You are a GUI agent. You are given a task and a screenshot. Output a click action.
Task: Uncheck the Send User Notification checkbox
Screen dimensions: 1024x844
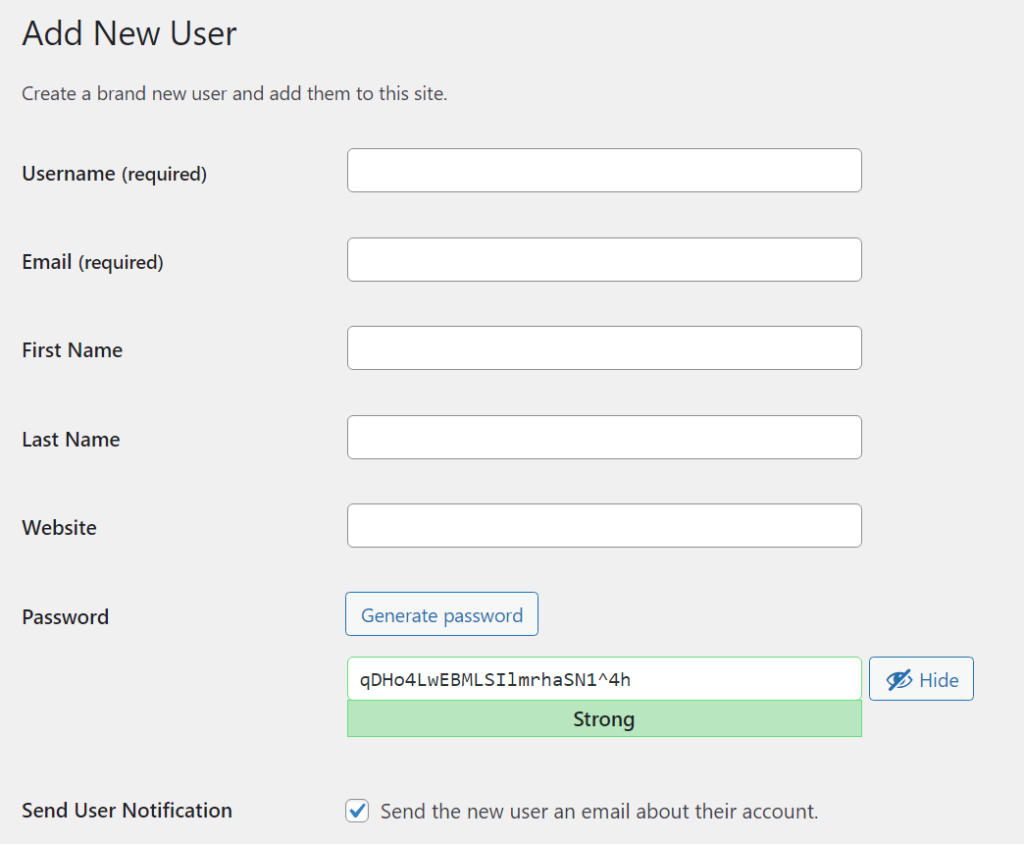tap(357, 811)
